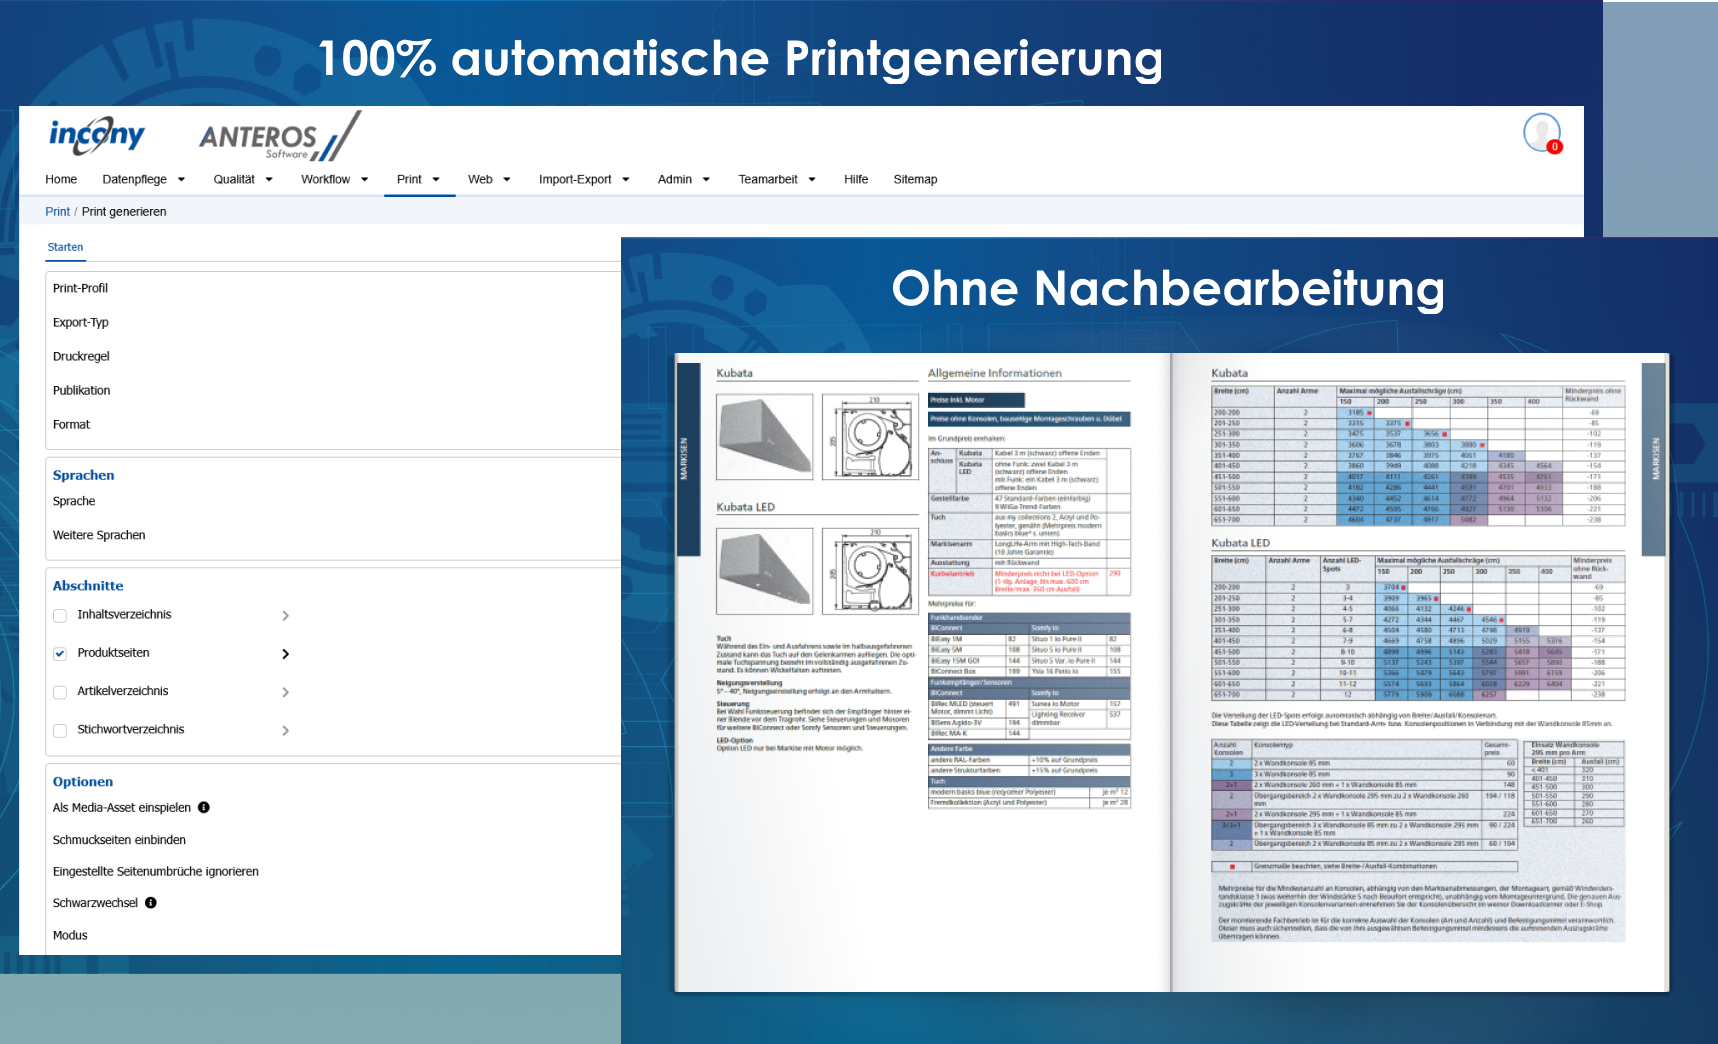The width and height of the screenshot is (1718, 1044).
Task: Click the Modus option label
Action: coord(70,935)
